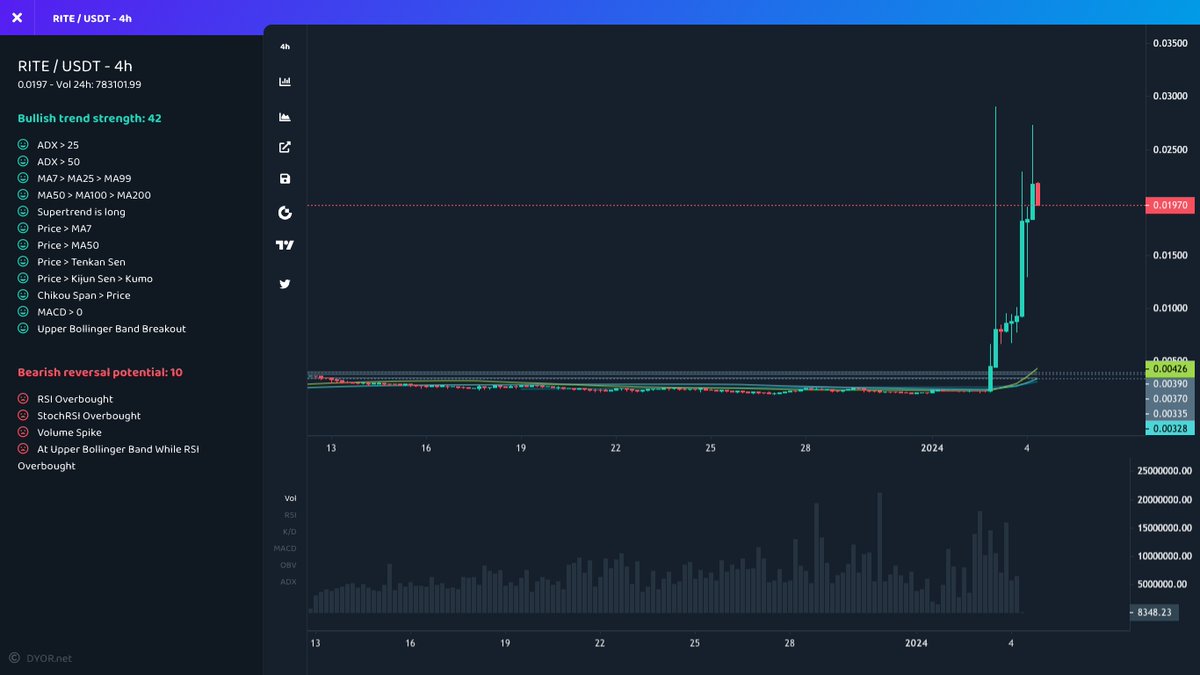Image resolution: width=1200 pixels, height=675 pixels.
Task: Click the 0.03000 price axis label
Action: pos(1170,96)
